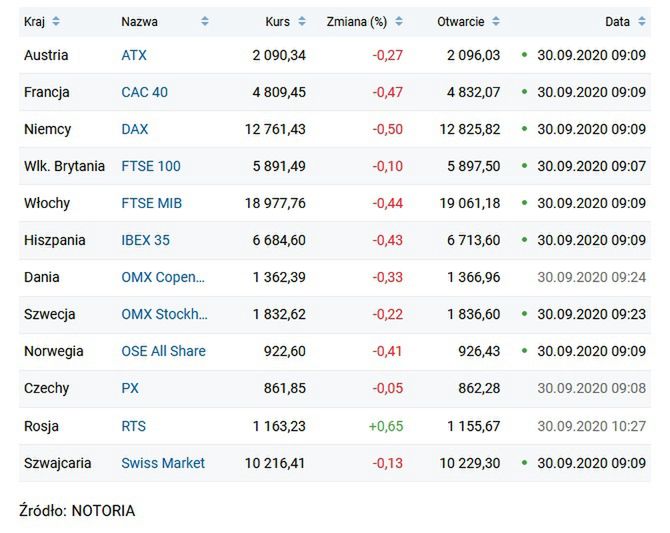This screenshot has width=670, height=533.
Task: Select the Swiss Market index link
Action: [x=163, y=463]
